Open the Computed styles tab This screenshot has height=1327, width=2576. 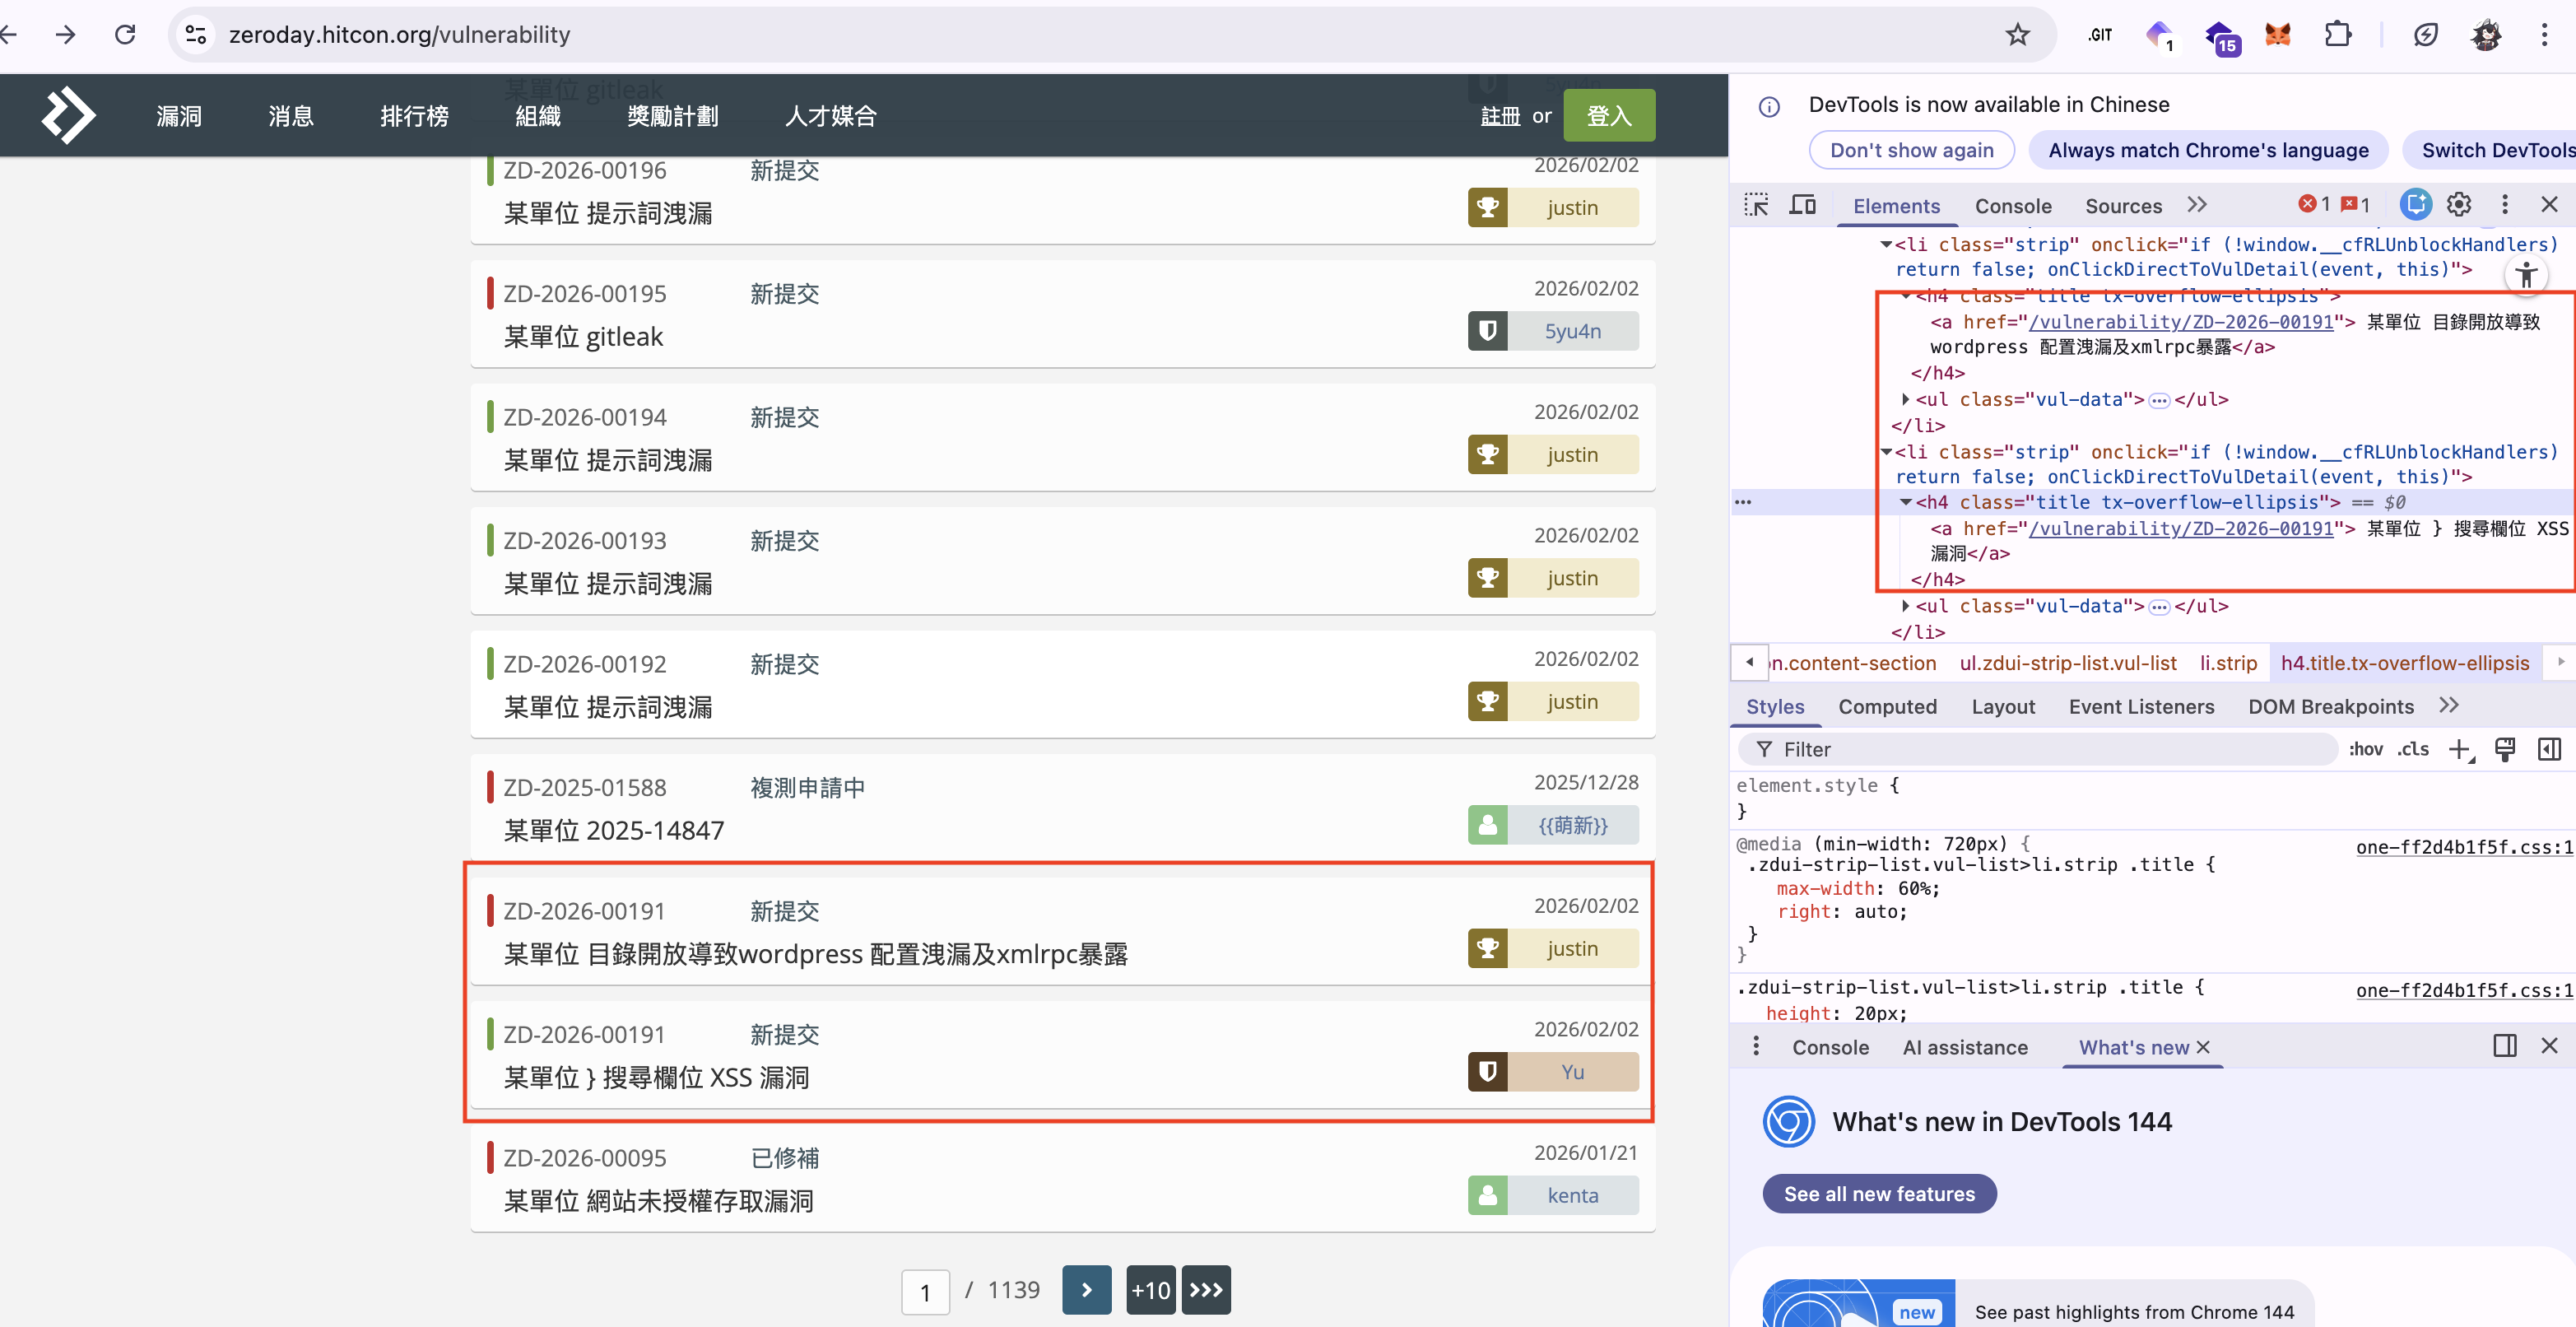(x=1887, y=706)
